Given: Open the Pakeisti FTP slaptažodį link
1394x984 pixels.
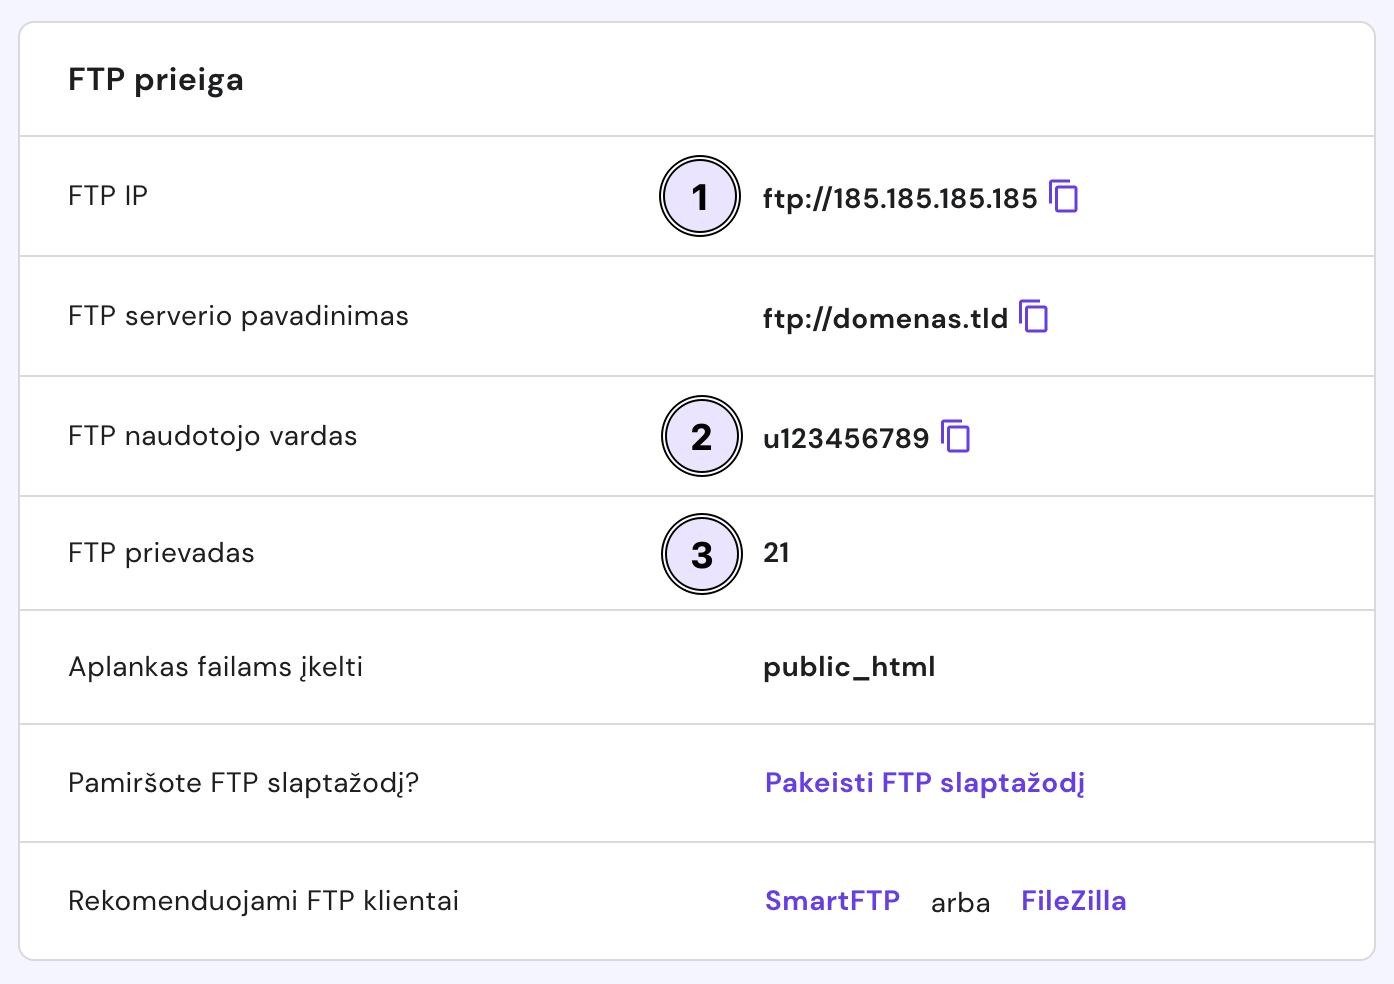Looking at the screenshot, I should coord(924,782).
